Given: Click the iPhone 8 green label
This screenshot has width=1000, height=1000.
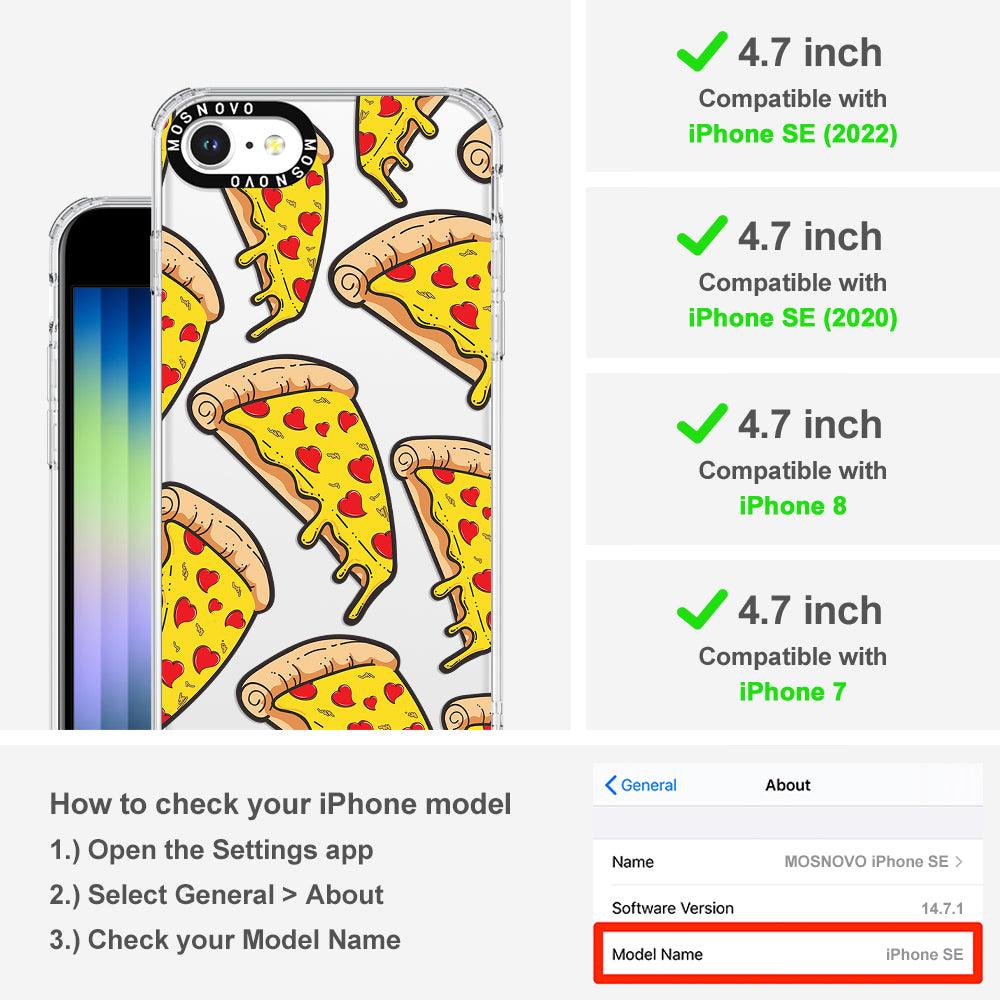Looking at the screenshot, I should pos(793,506).
